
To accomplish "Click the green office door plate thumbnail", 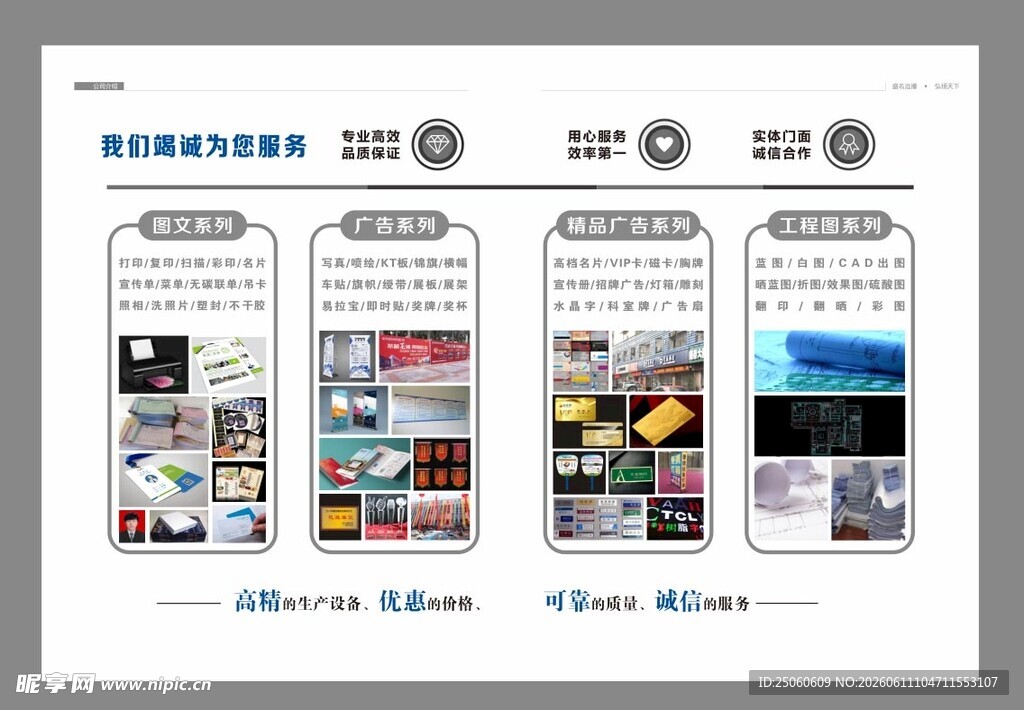I will [632, 472].
